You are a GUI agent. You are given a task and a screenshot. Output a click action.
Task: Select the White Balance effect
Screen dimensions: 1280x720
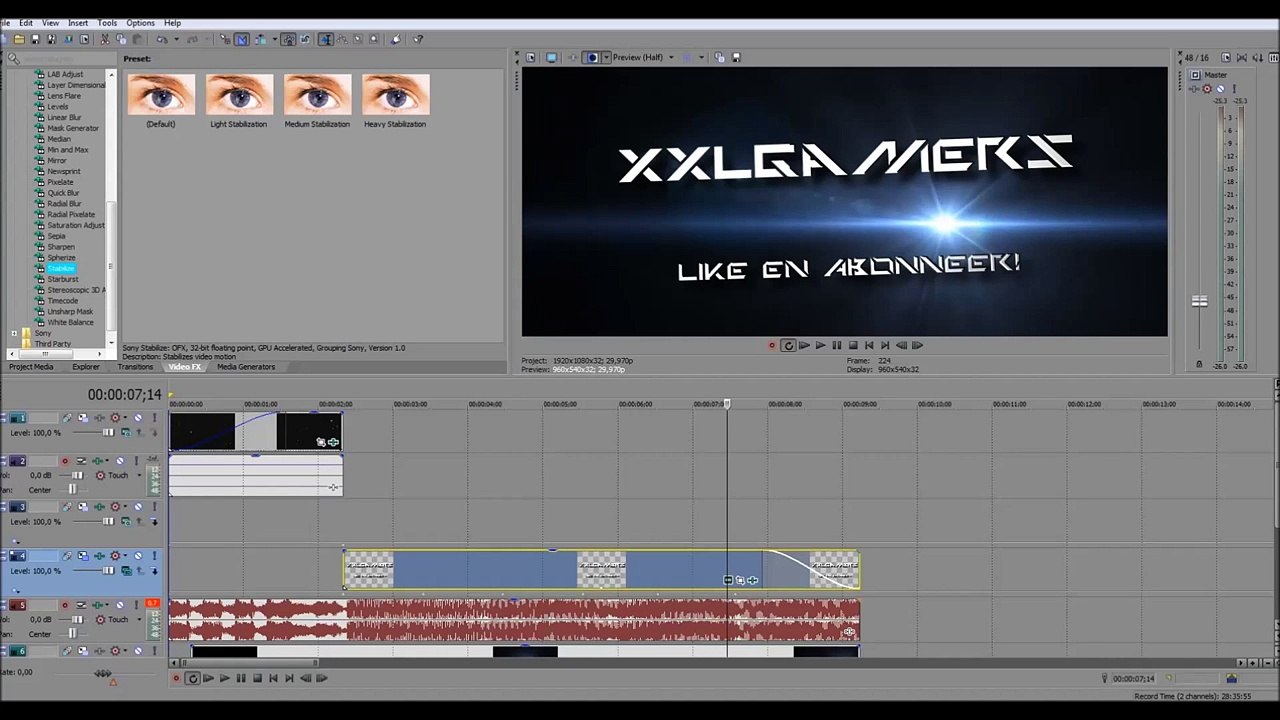[x=70, y=322]
